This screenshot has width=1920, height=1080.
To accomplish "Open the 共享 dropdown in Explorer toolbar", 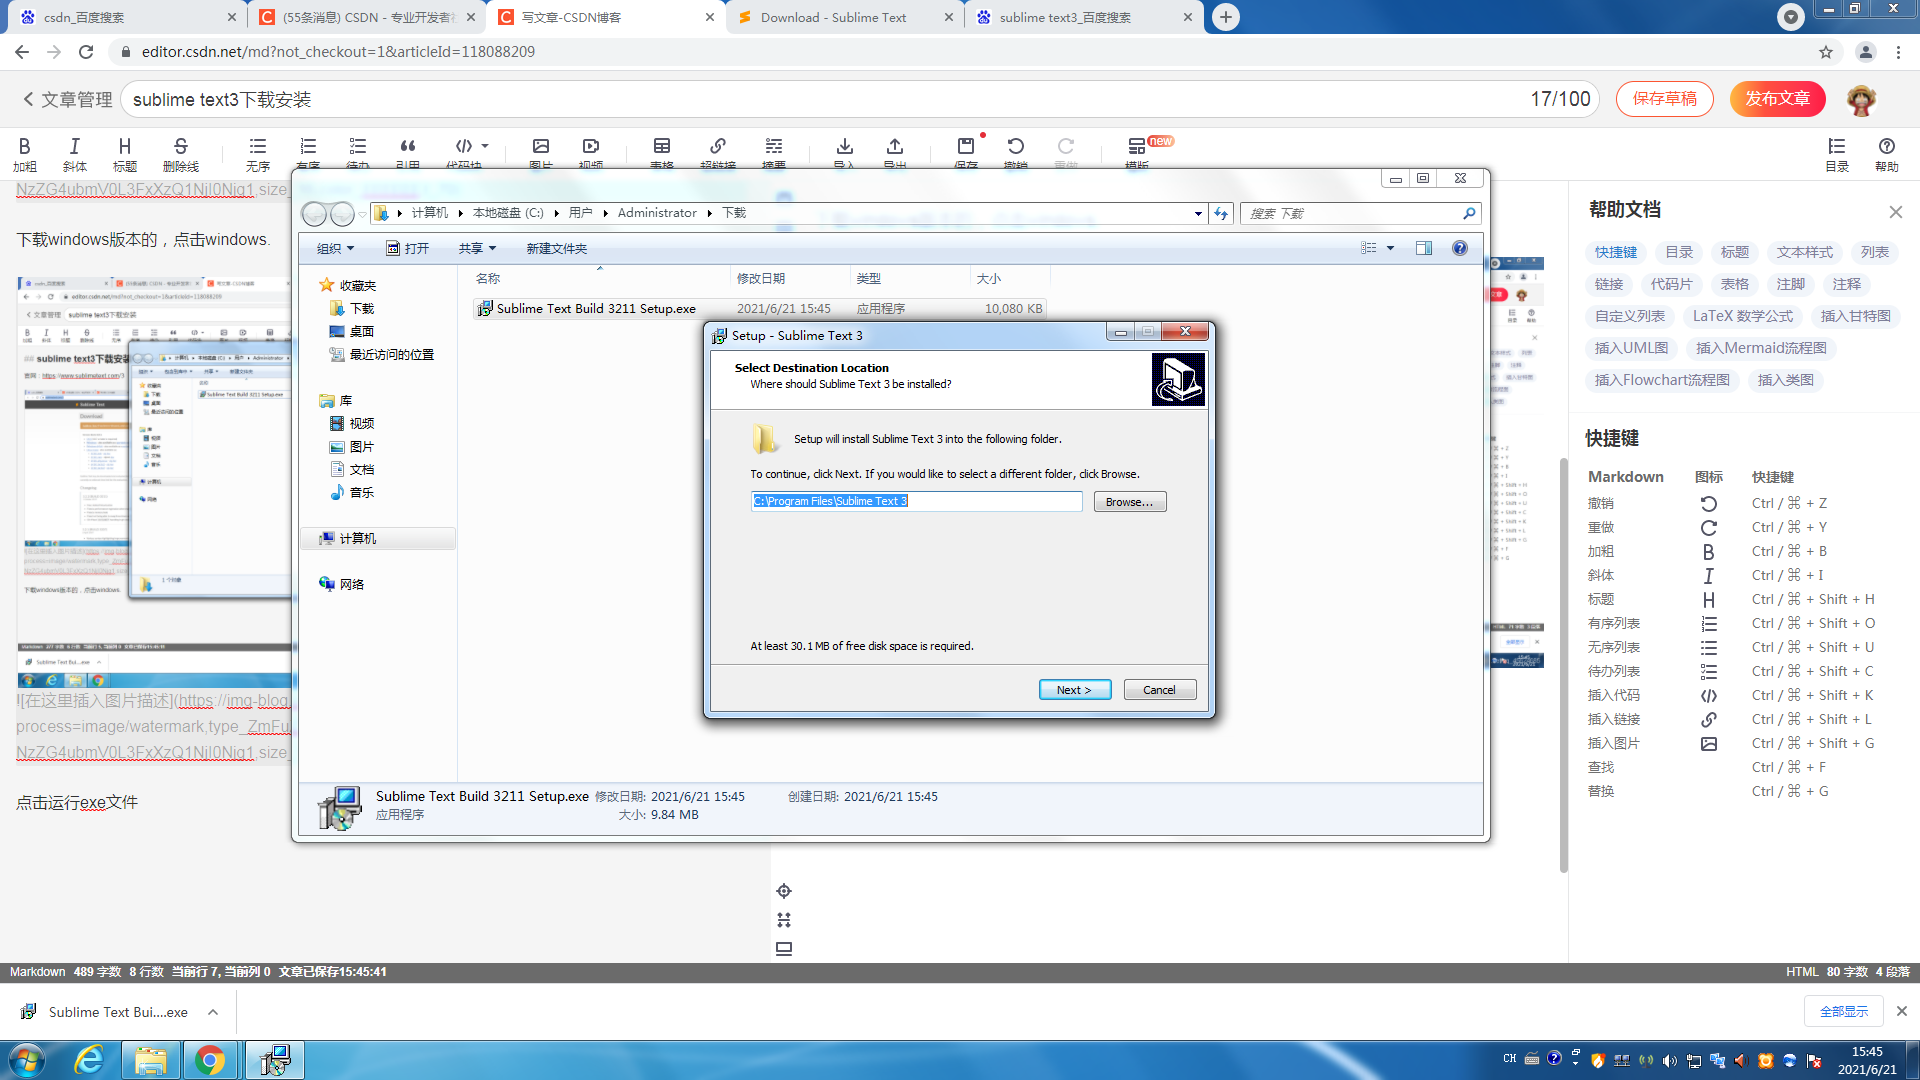I will tap(477, 248).
